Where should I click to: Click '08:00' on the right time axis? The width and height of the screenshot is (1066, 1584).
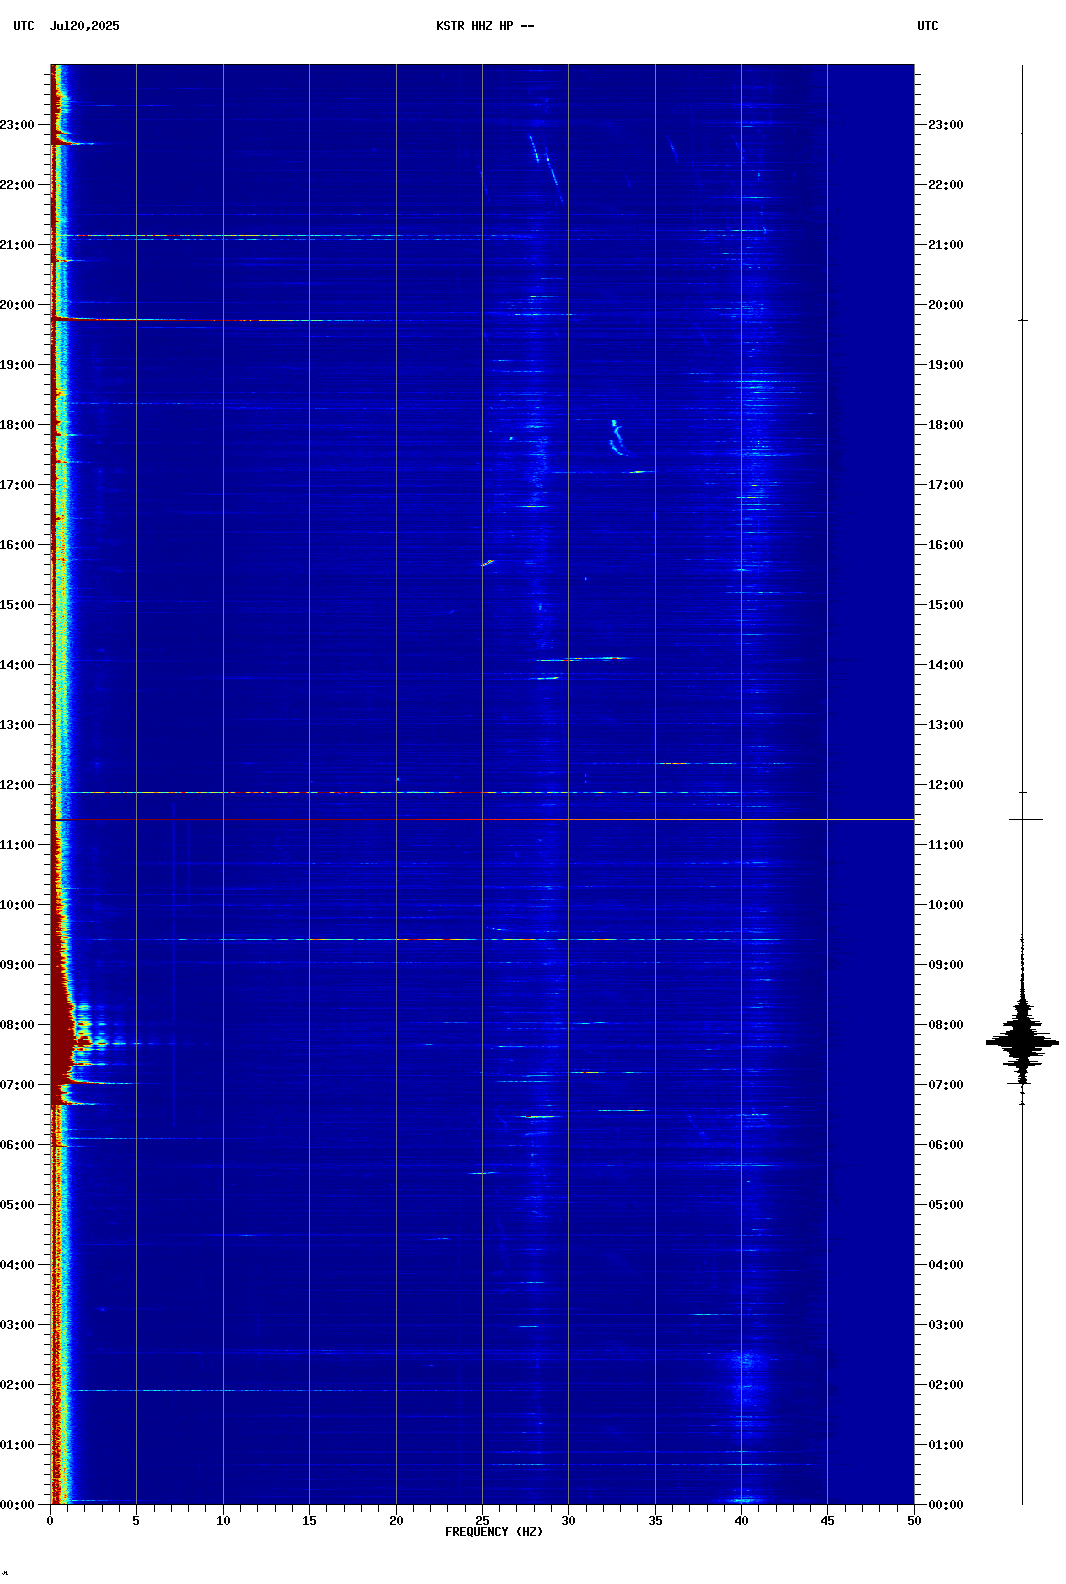(x=946, y=1025)
